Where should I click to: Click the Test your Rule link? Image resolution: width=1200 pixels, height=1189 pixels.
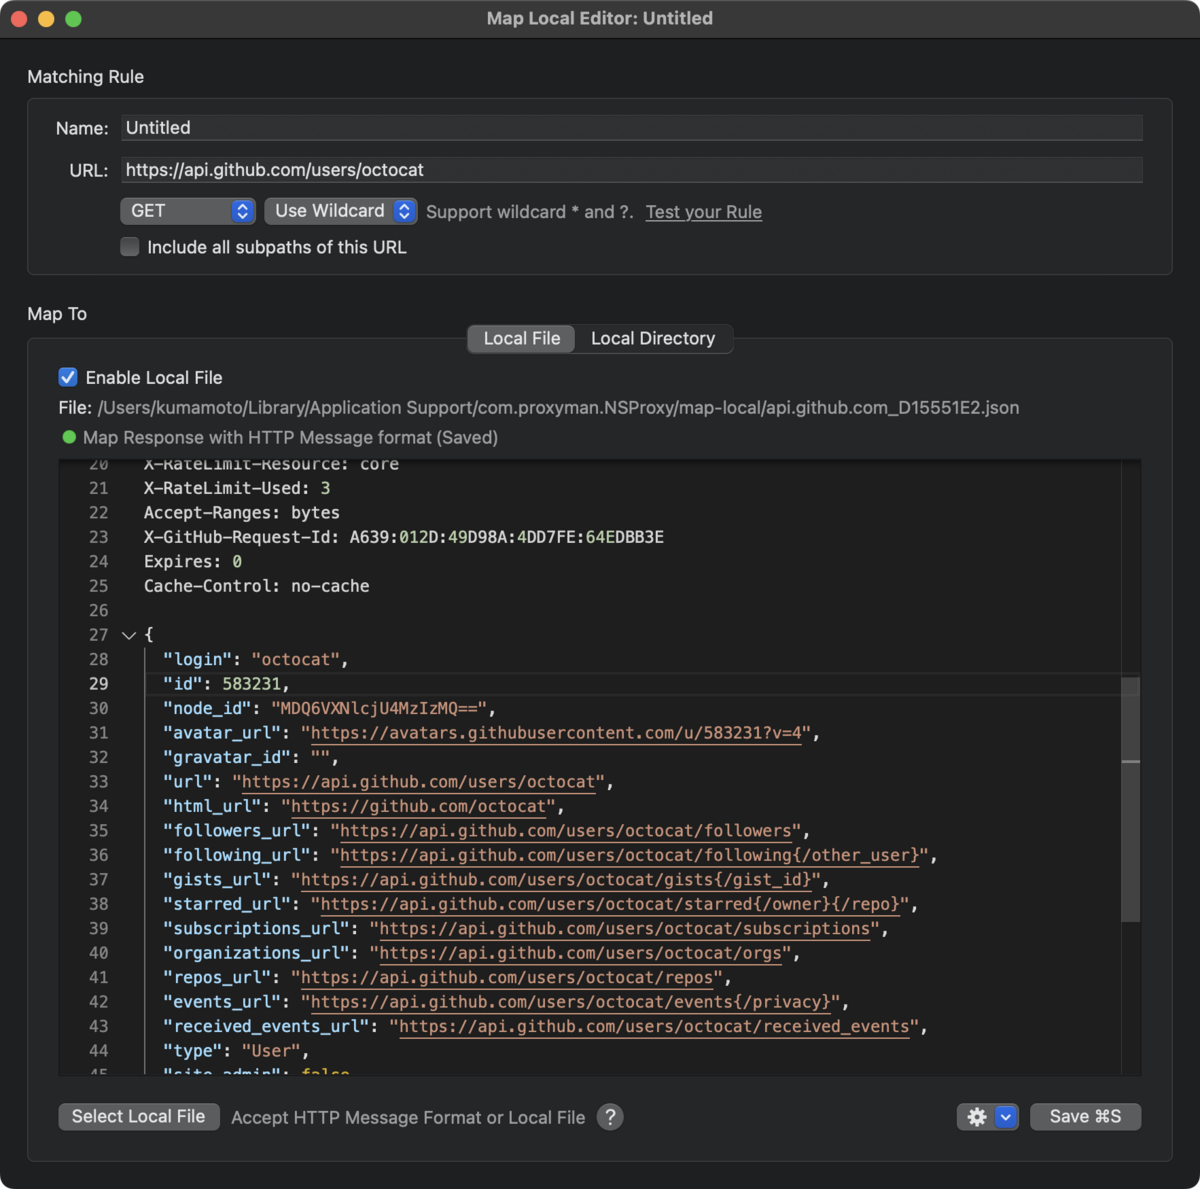703,212
